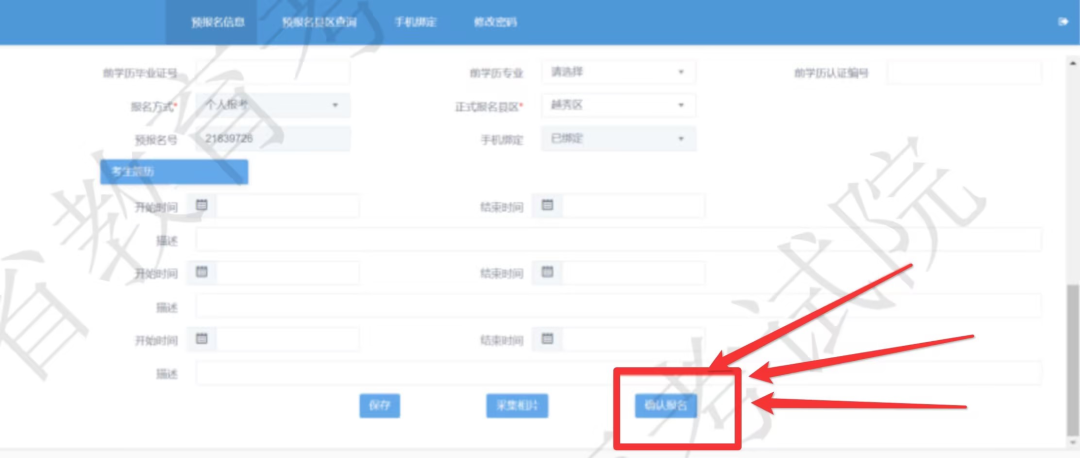Open date picker for third 开始时间 field
This screenshot has height=458, width=1080.
[x=201, y=339]
